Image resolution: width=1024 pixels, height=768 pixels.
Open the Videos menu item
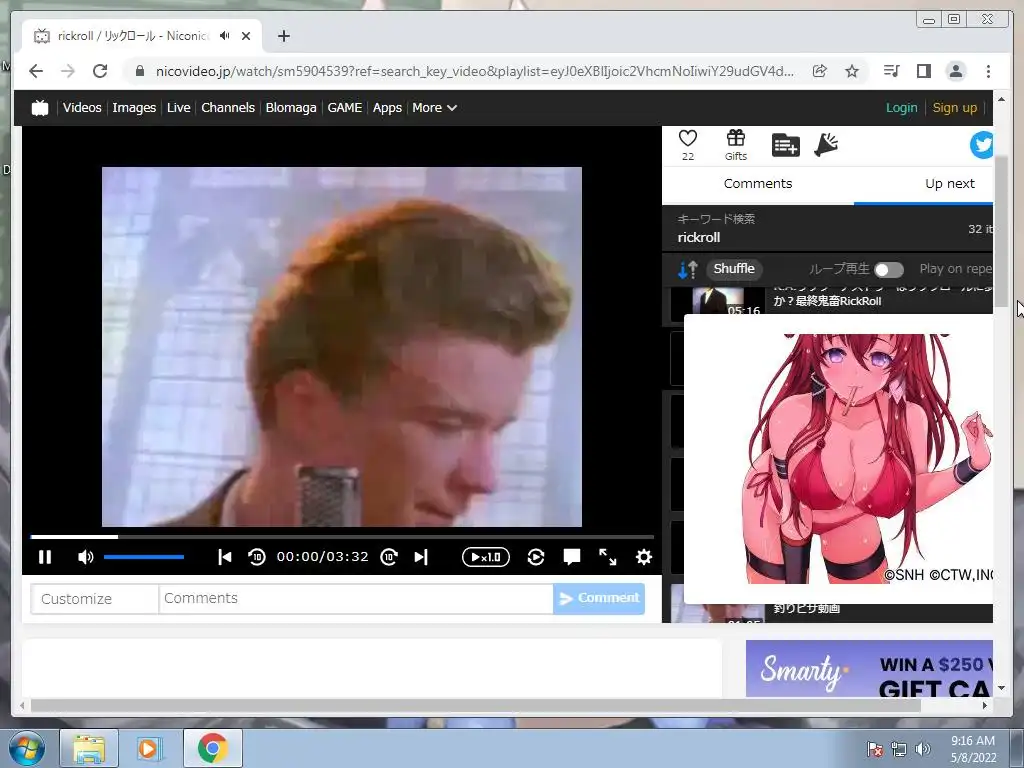[x=82, y=108]
